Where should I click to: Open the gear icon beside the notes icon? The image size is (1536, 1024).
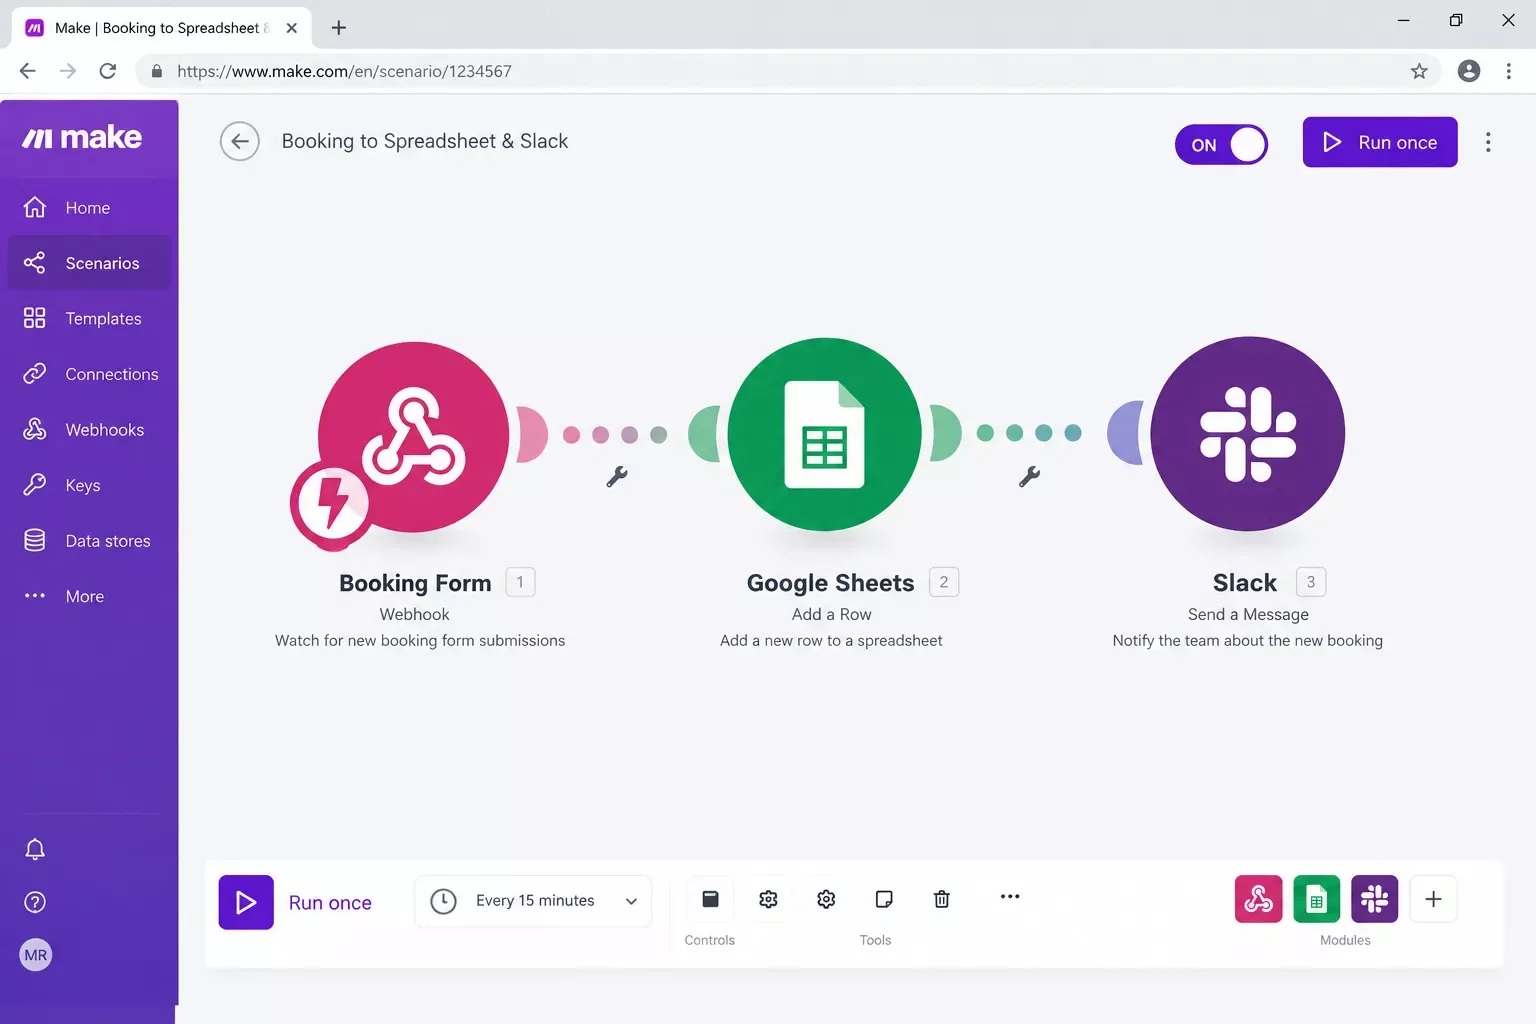[x=826, y=899]
